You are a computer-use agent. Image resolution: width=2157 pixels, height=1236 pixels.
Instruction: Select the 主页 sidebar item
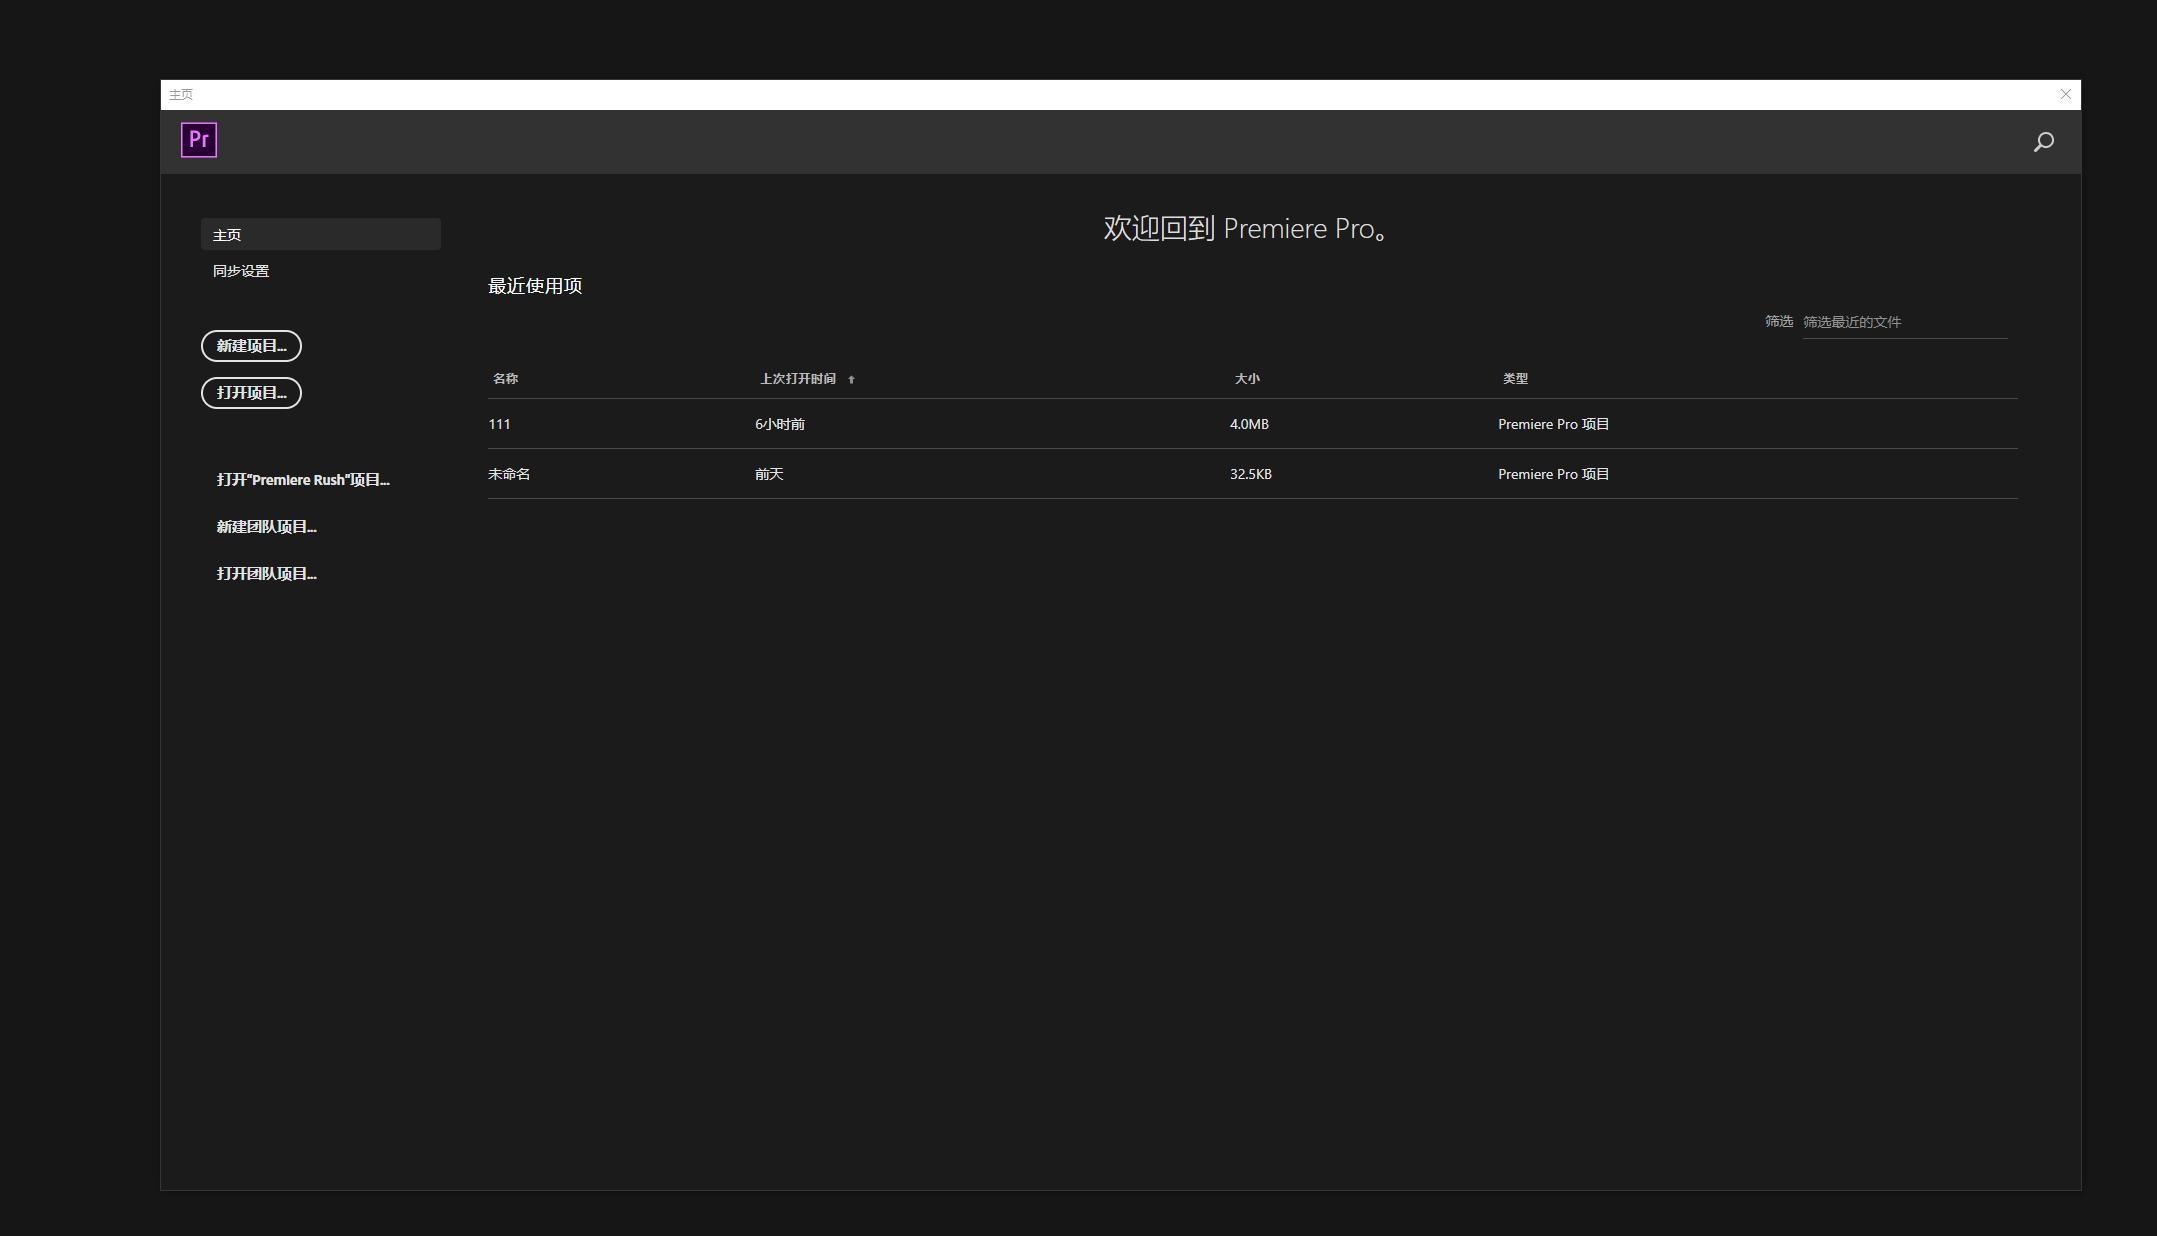[x=320, y=235]
